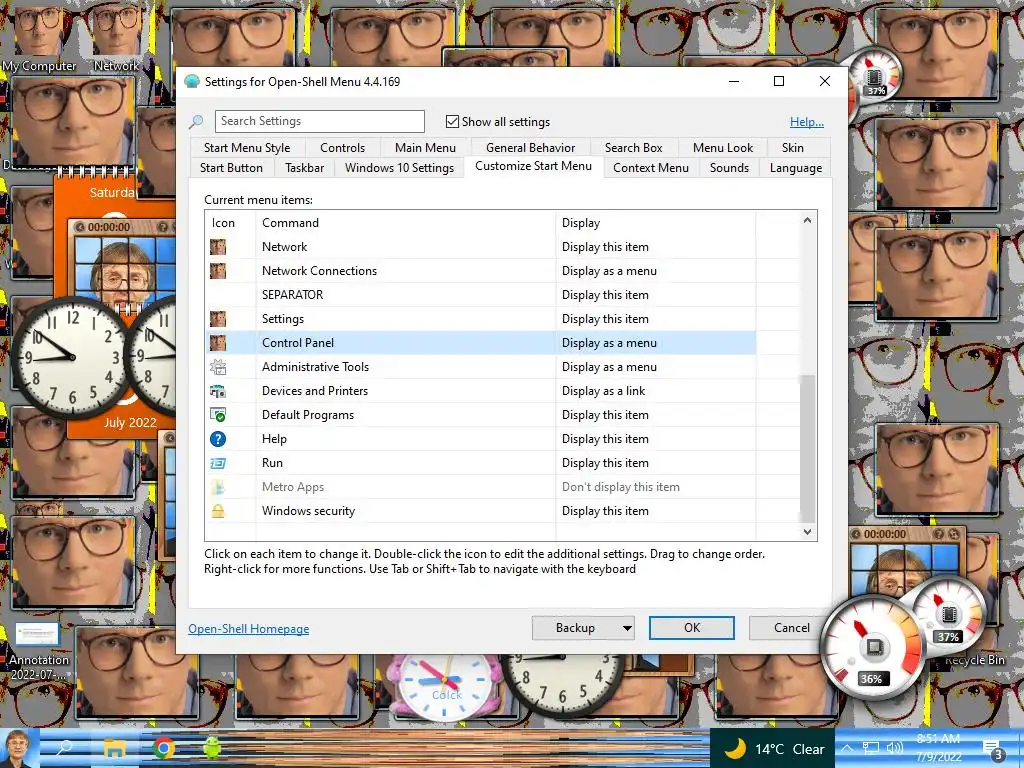Change Display value for Control Panel
Image resolution: width=1024 pixels, height=768 pixels.
(609, 343)
